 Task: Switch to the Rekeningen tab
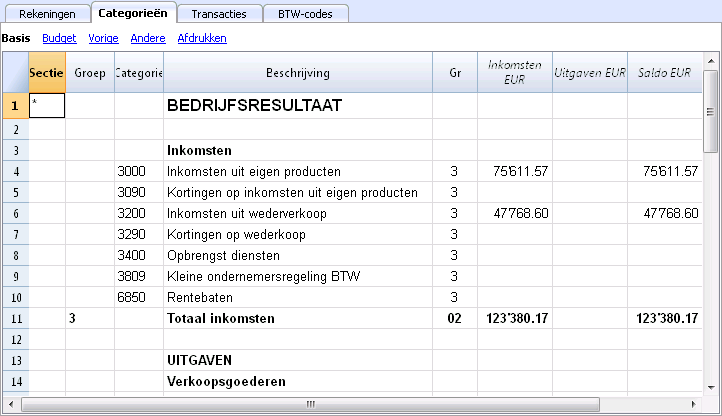pyautogui.click(x=47, y=14)
